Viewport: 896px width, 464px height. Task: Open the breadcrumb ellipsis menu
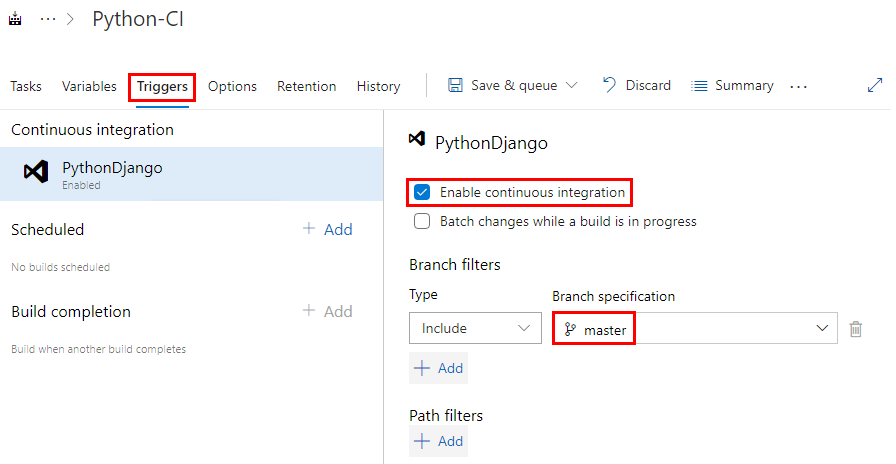(48, 19)
